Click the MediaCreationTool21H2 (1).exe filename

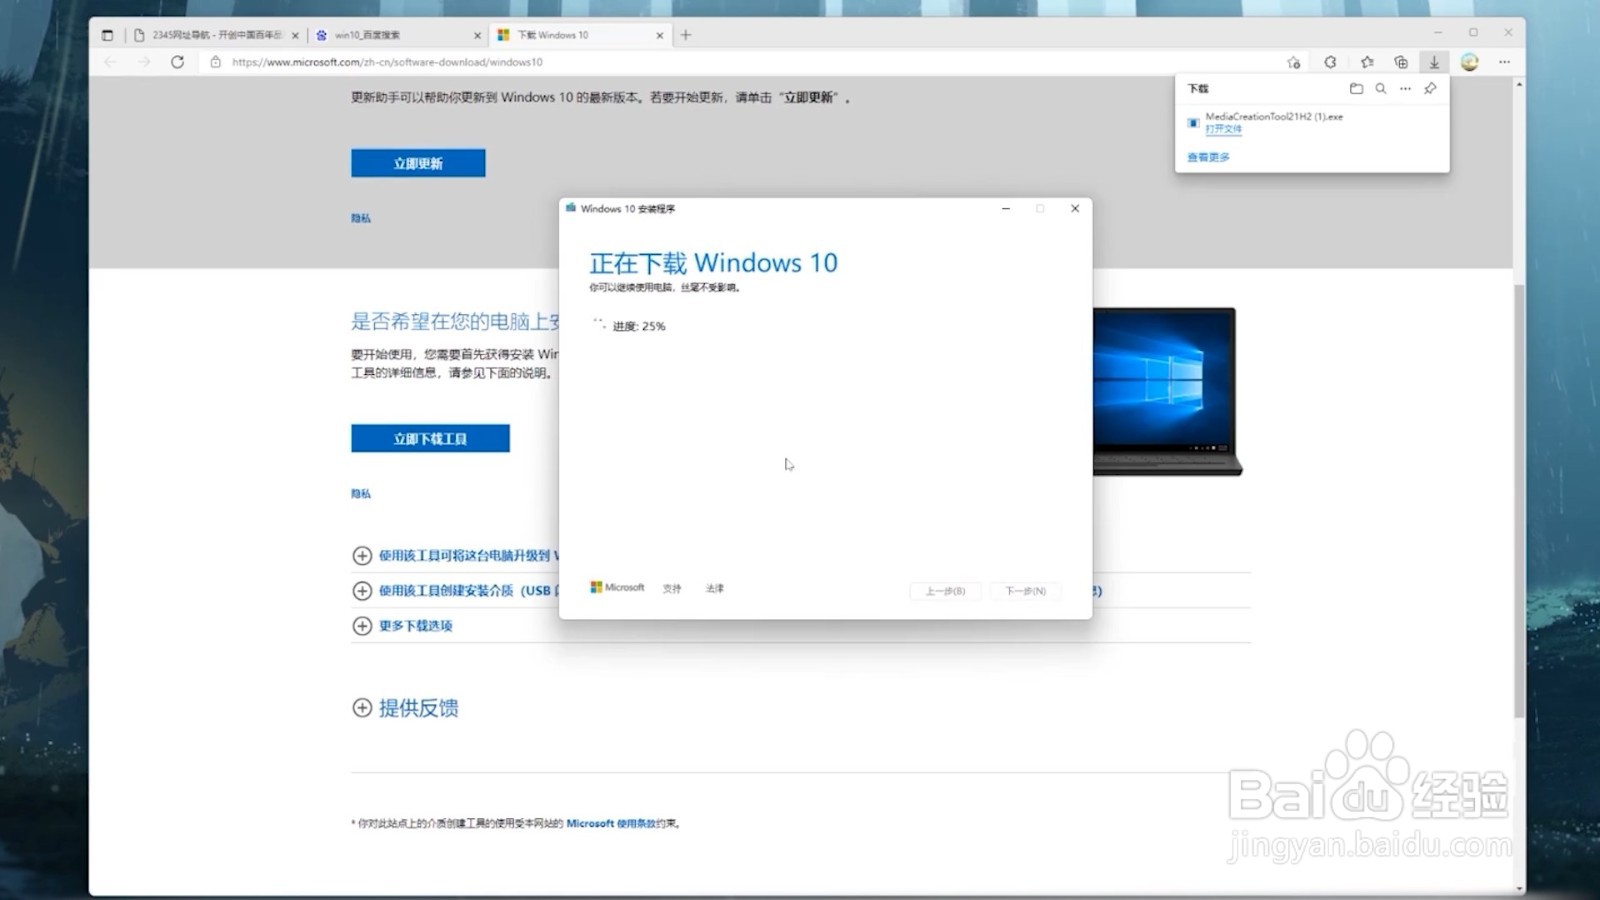point(1274,117)
